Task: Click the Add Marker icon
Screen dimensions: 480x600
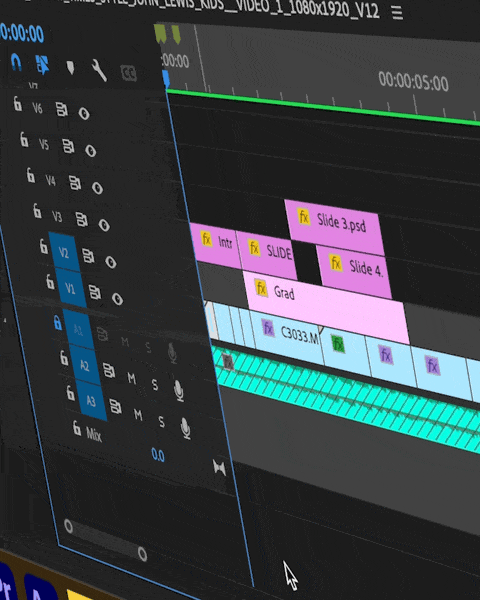Action: coord(70,68)
